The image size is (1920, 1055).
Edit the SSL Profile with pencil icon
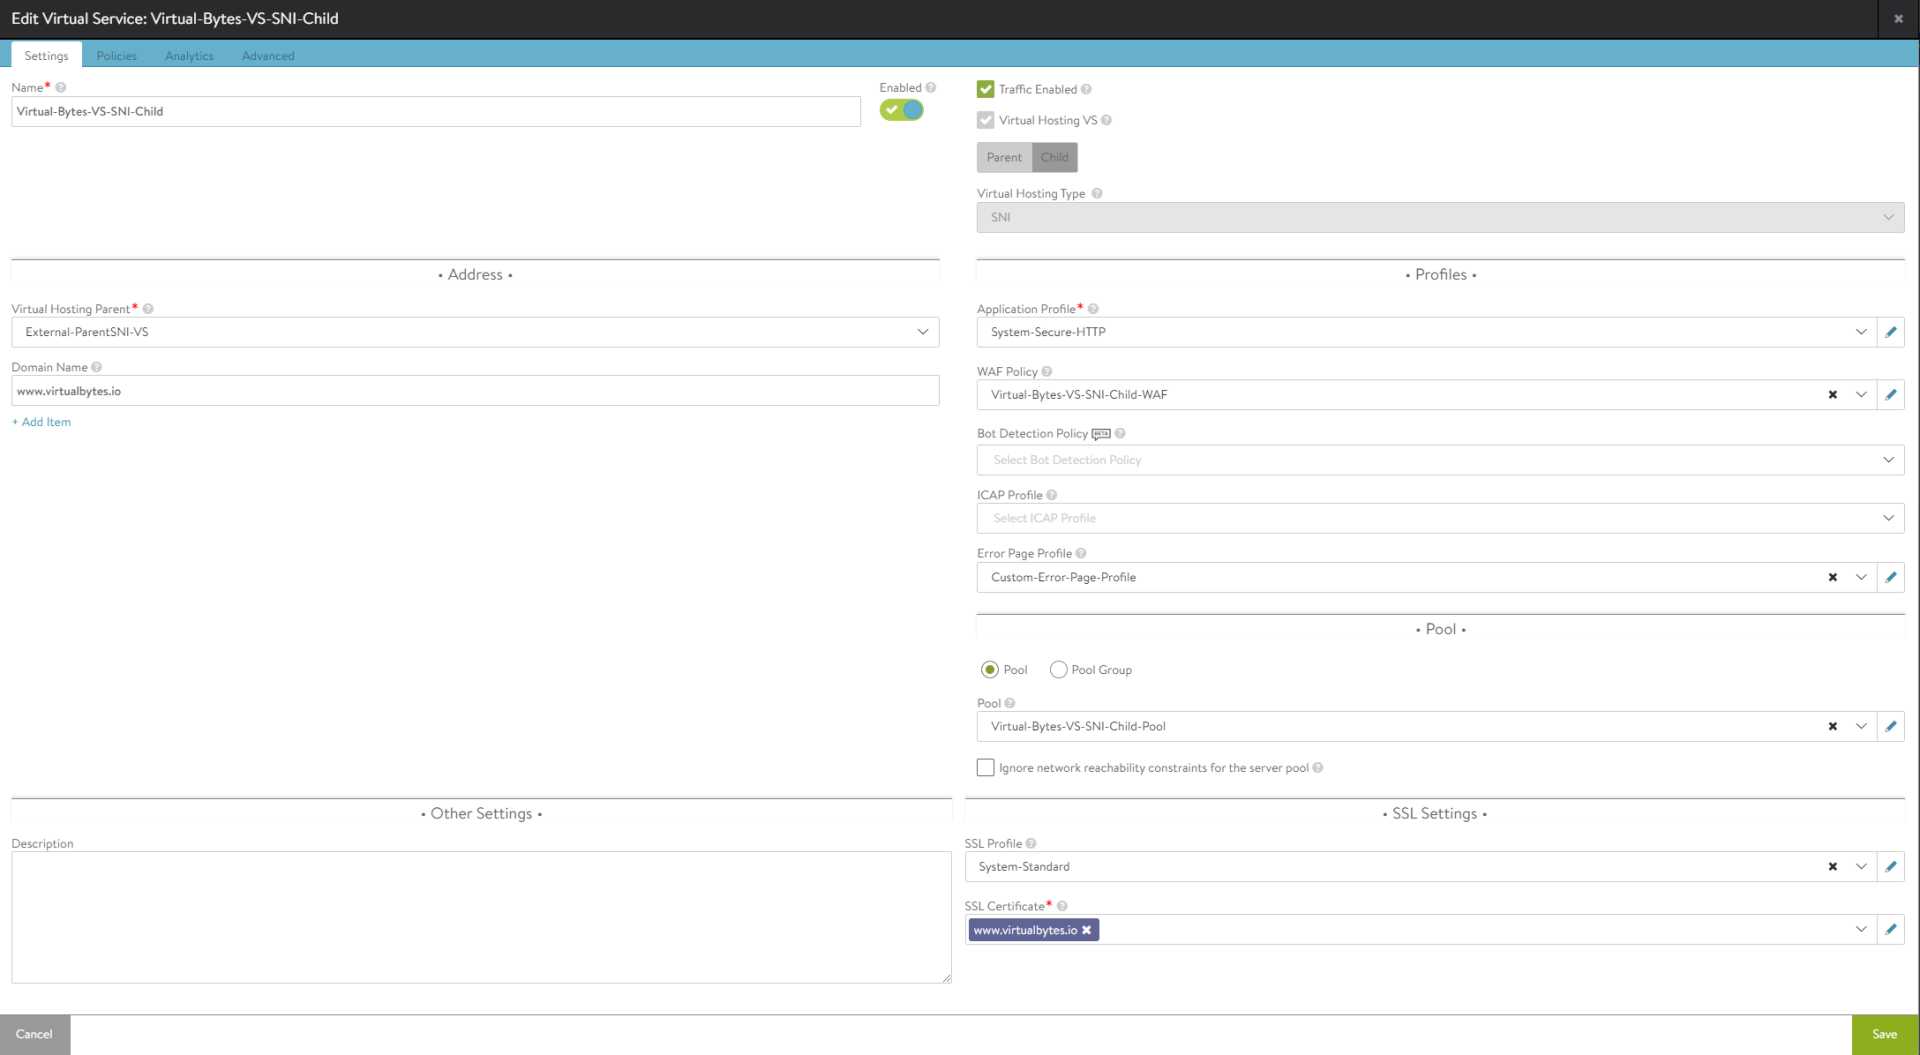(x=1890, y=867)
